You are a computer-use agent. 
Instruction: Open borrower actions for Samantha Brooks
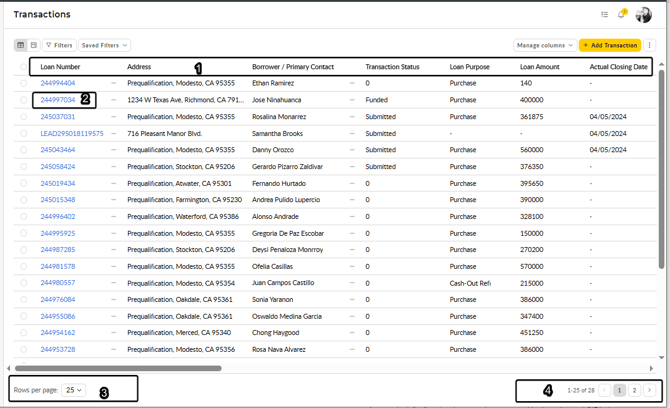pyautogui.click(x=352, y=133)
